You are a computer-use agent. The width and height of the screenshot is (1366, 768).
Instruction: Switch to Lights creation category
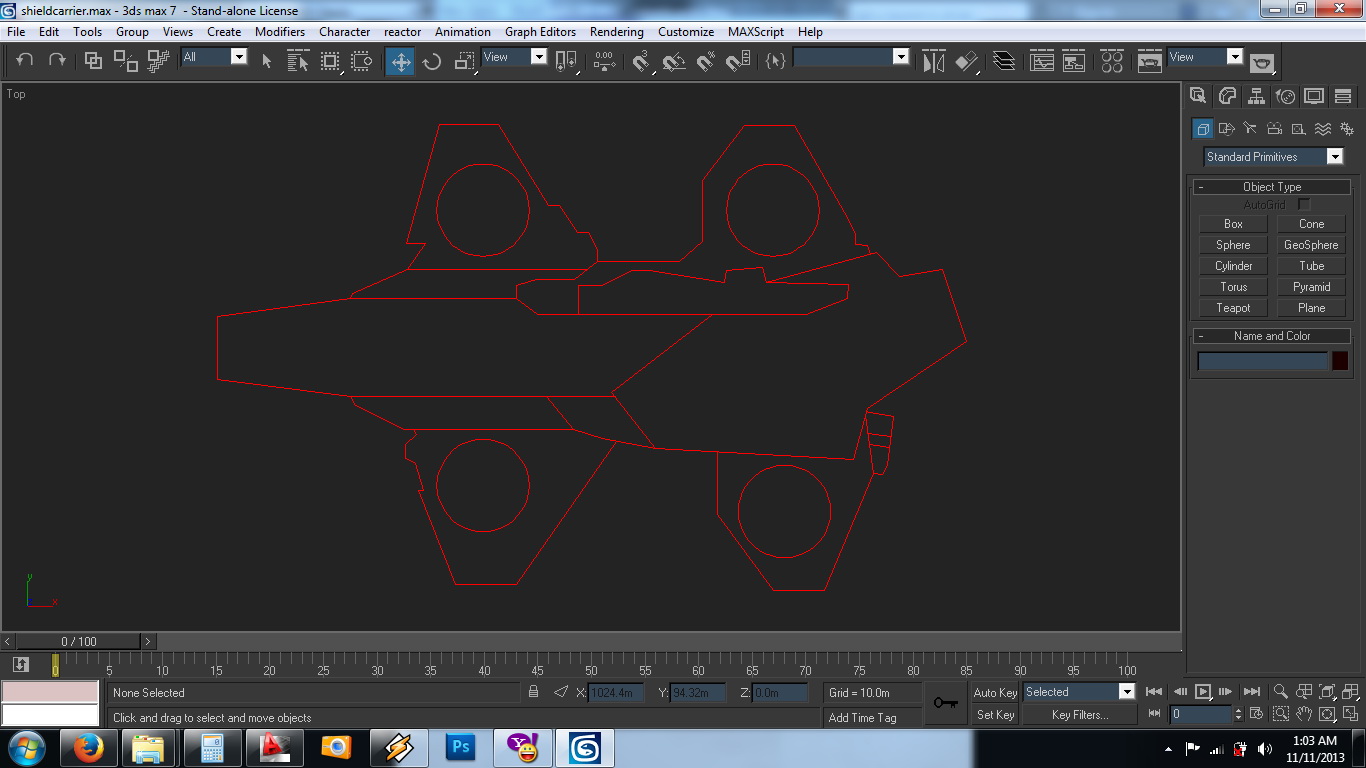click(x=1251, y=129)
